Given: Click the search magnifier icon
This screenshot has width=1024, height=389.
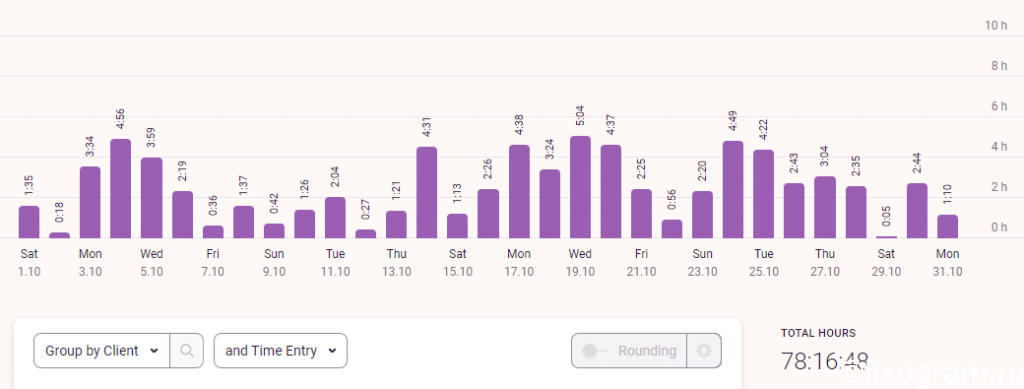Looking at the screenshot, I should pyautogui.click(x=187, y=350).
